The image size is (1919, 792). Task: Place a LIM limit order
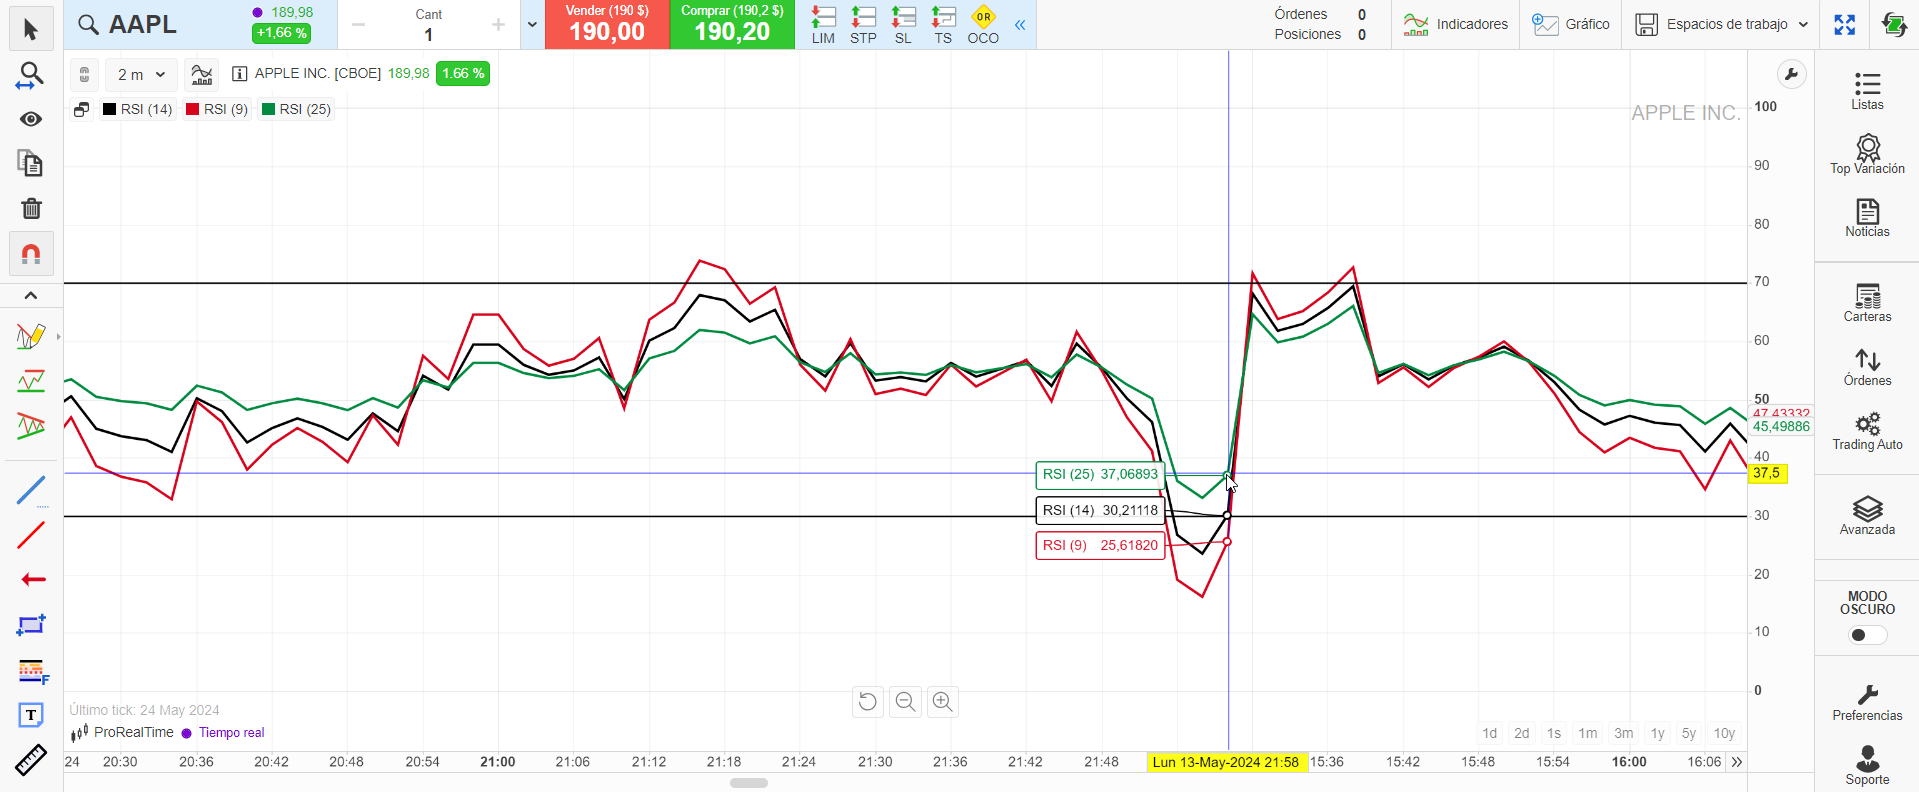tap(823, 25)
